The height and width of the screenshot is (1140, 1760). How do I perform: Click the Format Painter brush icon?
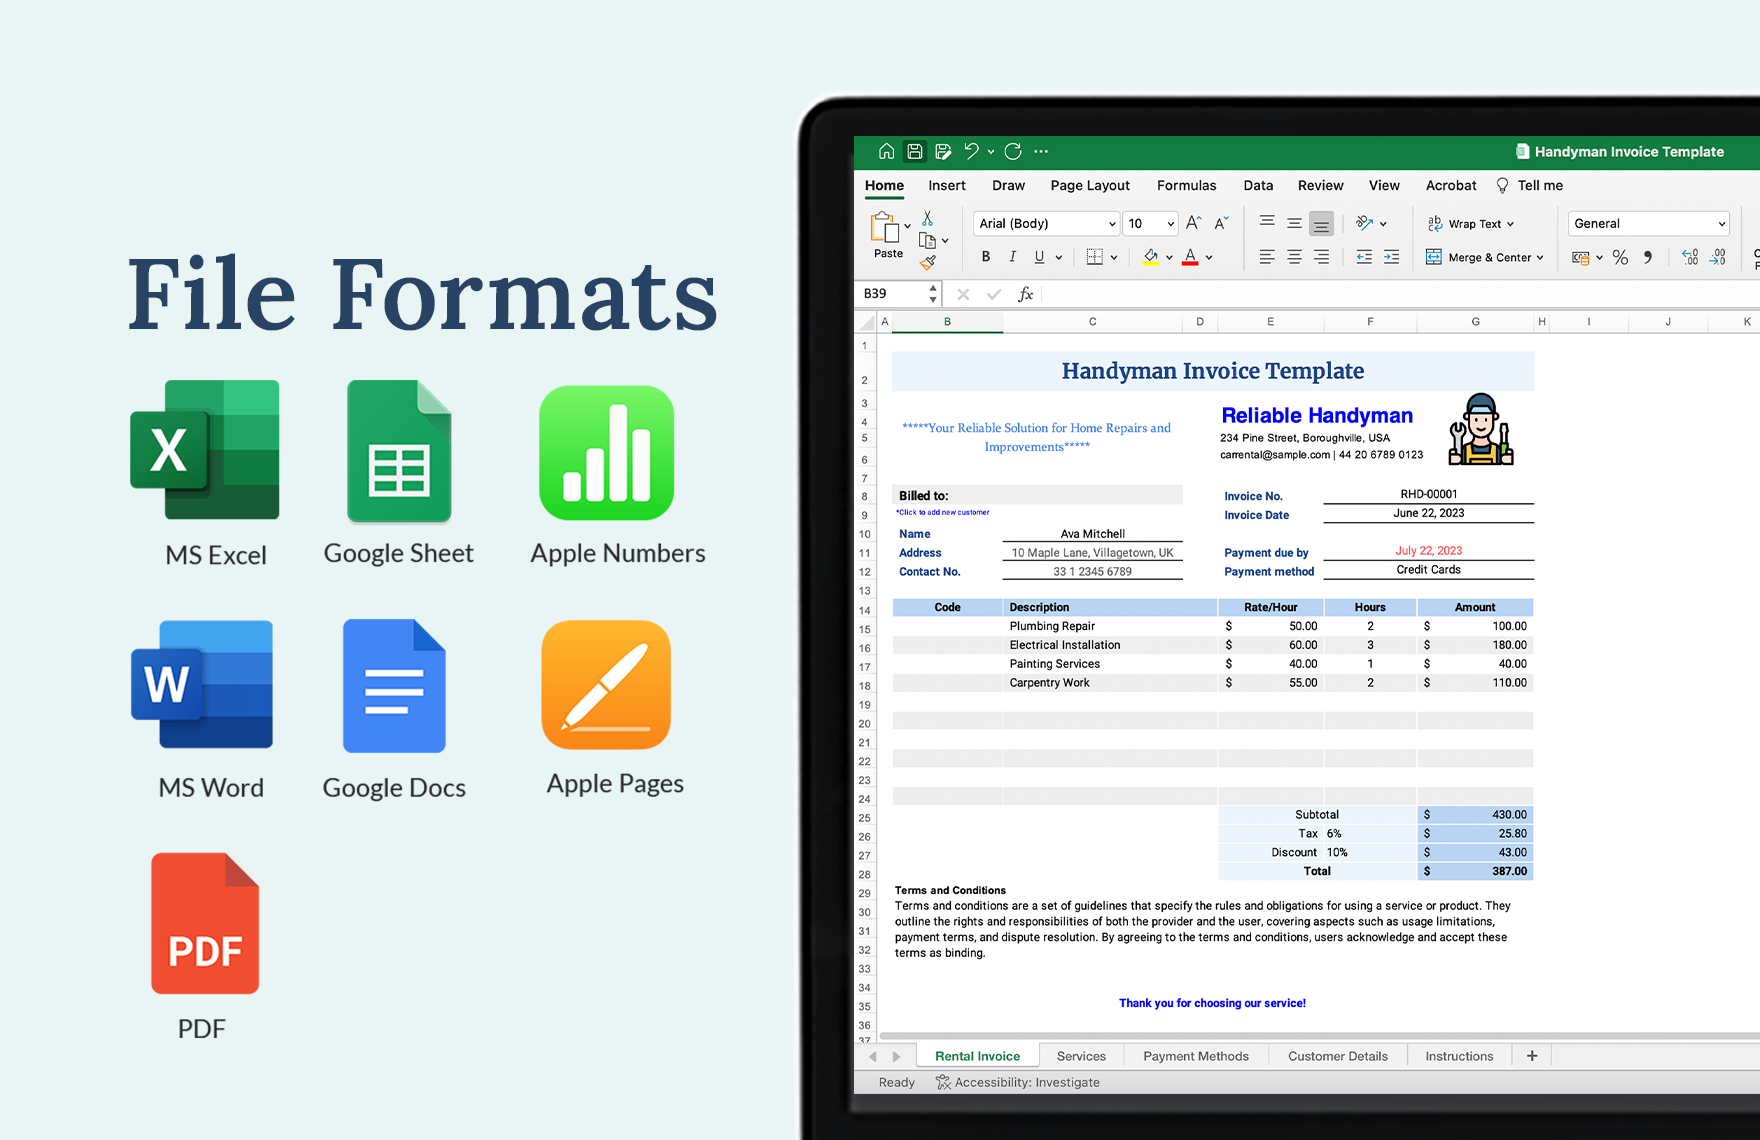click(928, 263)
